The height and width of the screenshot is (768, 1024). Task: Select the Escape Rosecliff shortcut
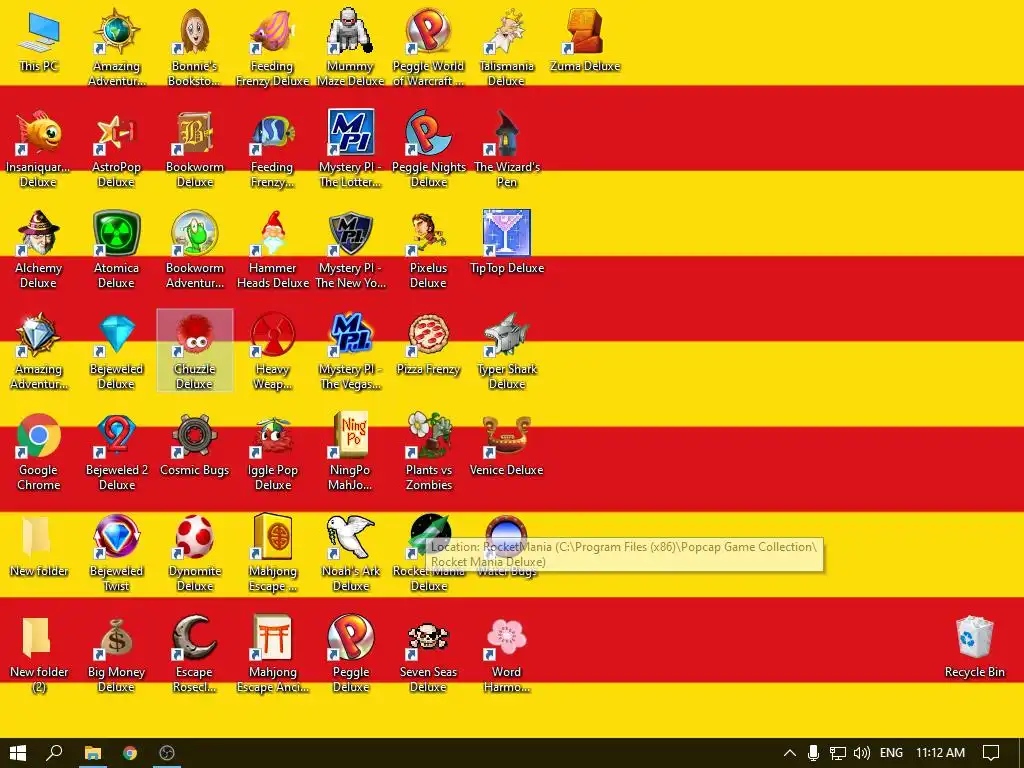[195, 654]
